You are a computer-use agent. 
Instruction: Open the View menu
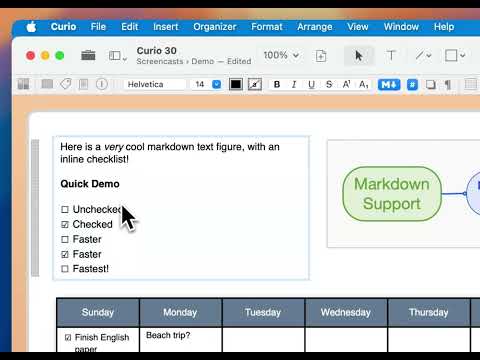tap(358, 27)
